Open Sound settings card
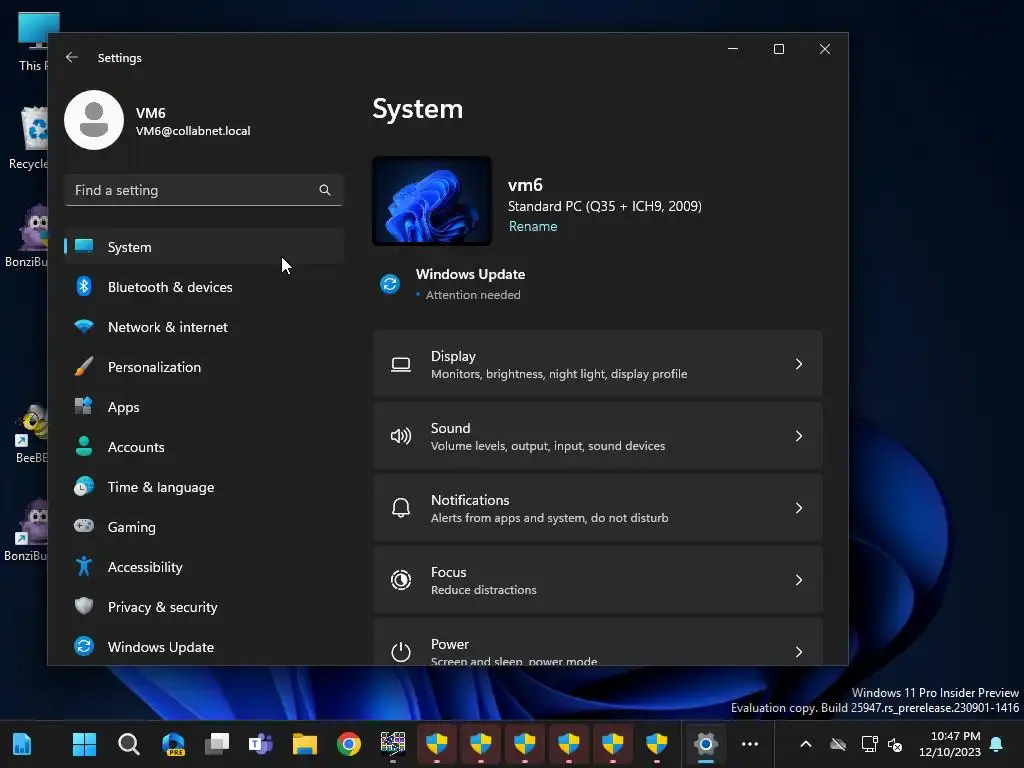This screenshot has height=768, width=1024. (x=598, y=436)
